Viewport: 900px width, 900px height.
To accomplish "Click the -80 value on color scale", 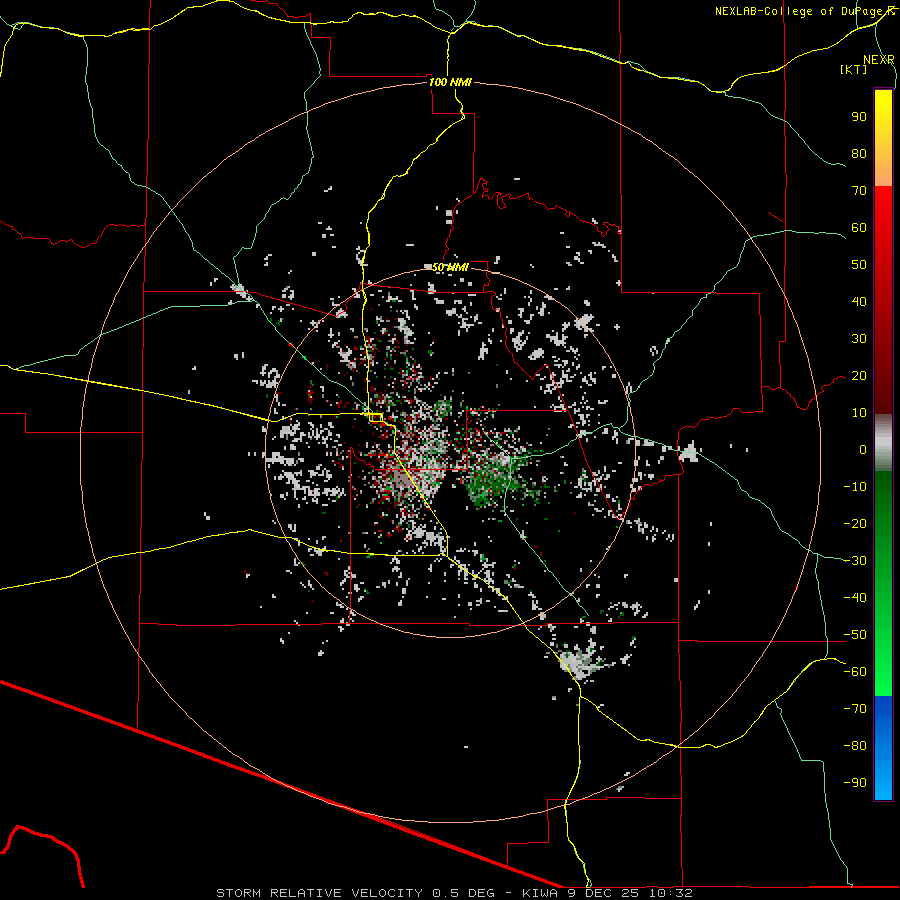I will [x=855, y=746].
